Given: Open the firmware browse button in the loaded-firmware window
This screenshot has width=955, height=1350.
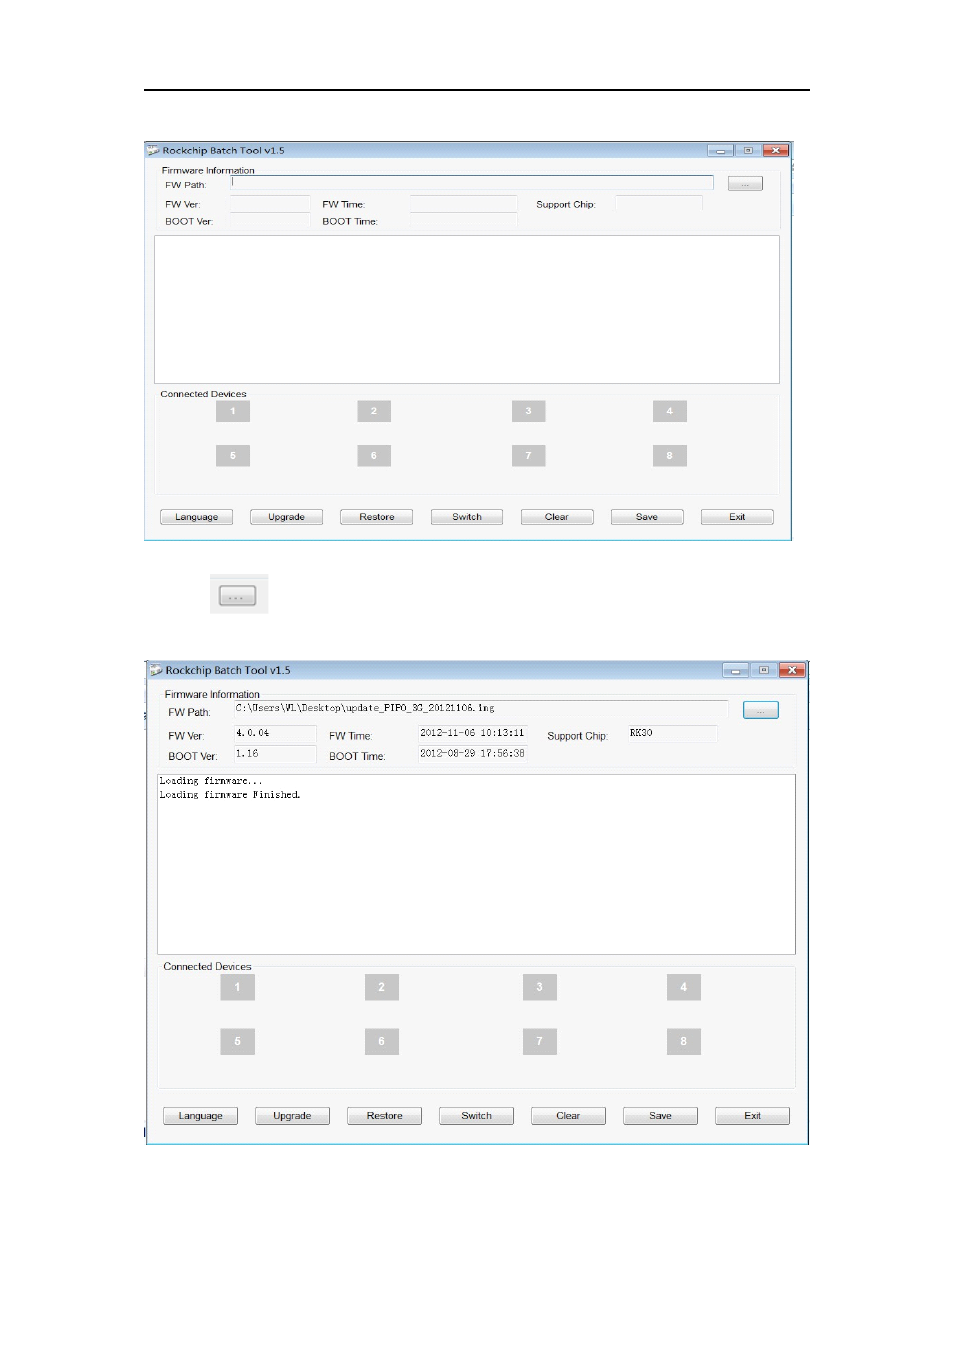Looking at the screenshot, I should point(761,710).
